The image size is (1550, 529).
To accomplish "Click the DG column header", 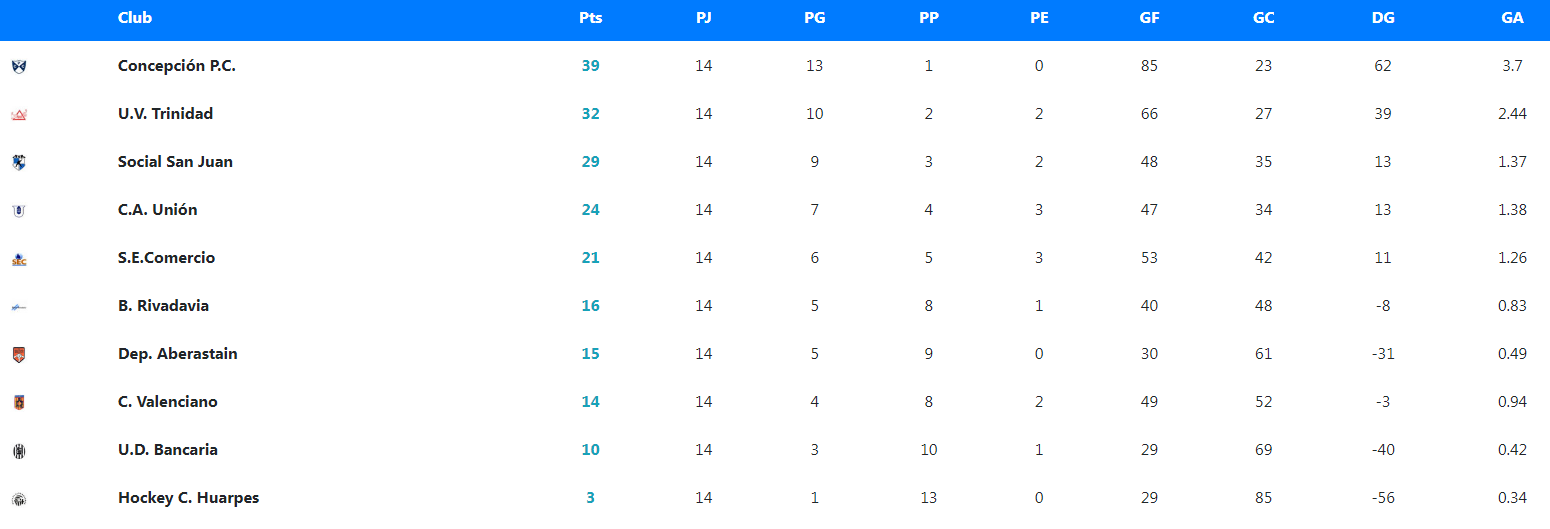I will [1383, 18].
